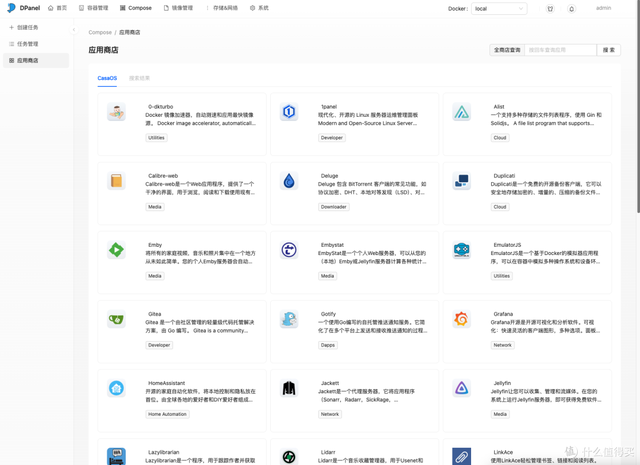The height and width of the screenshot is (465, 640).
Task: Open the second top menu item, container management
Action: (93, 8)
